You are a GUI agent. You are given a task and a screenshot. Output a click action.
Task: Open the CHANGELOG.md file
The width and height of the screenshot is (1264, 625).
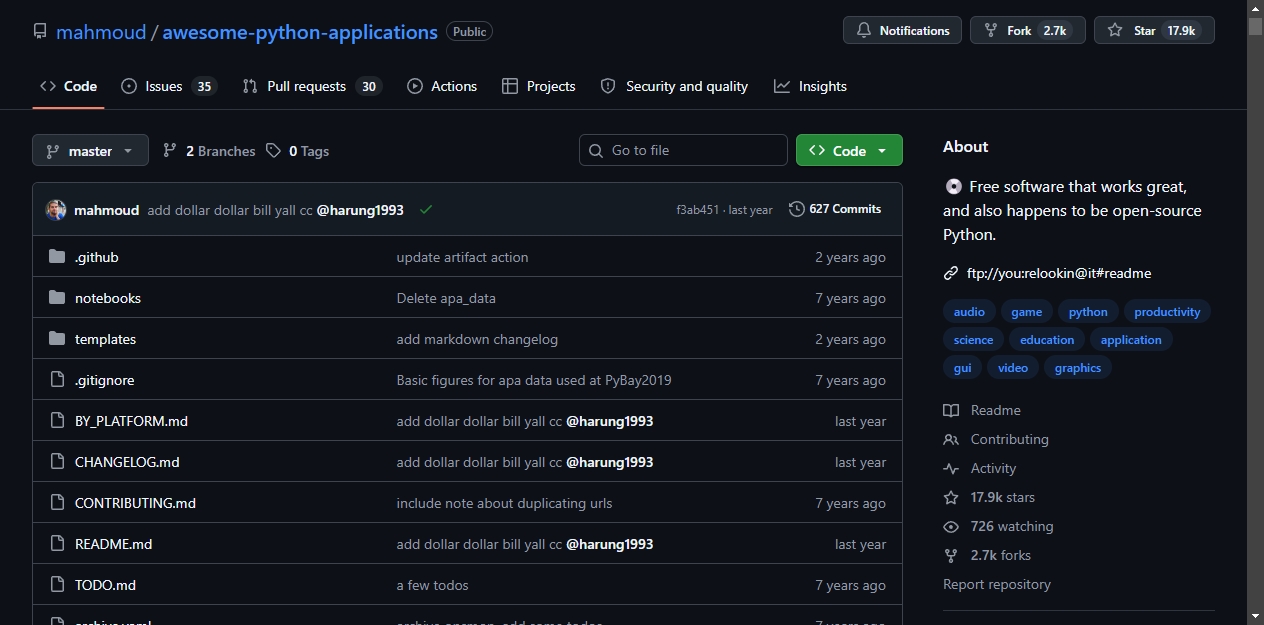click(x=127, y=462)
